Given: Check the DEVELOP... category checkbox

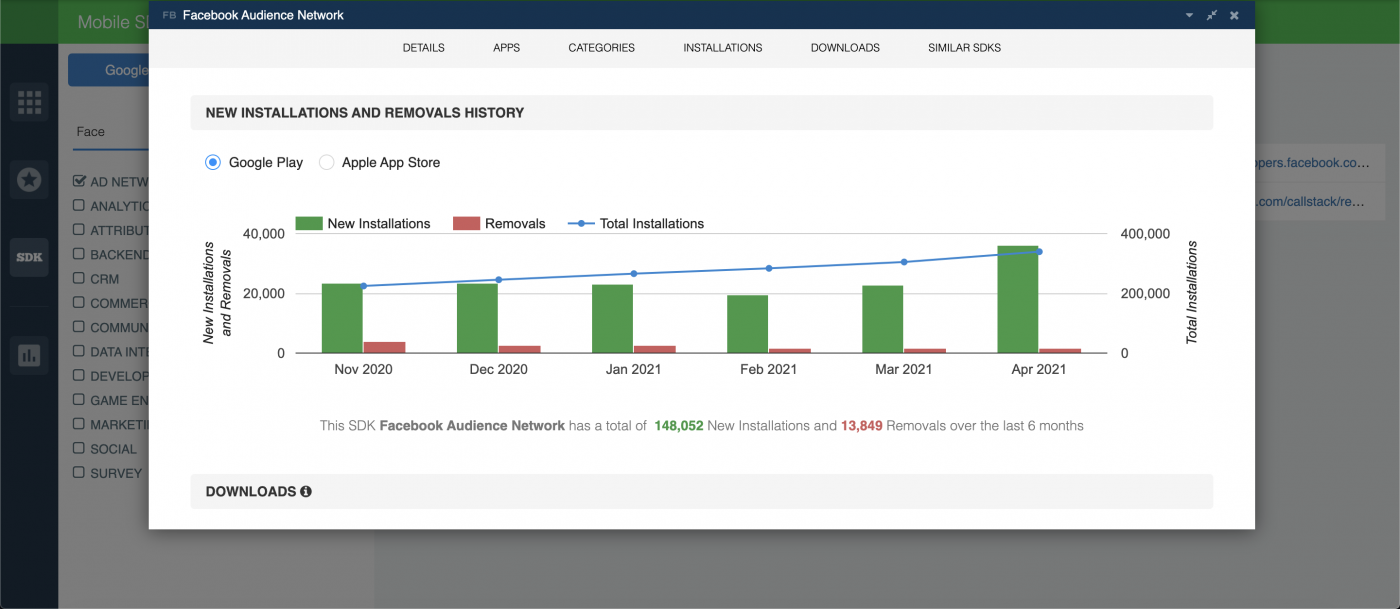Looking at the screenshot, I should coord(79,376).
